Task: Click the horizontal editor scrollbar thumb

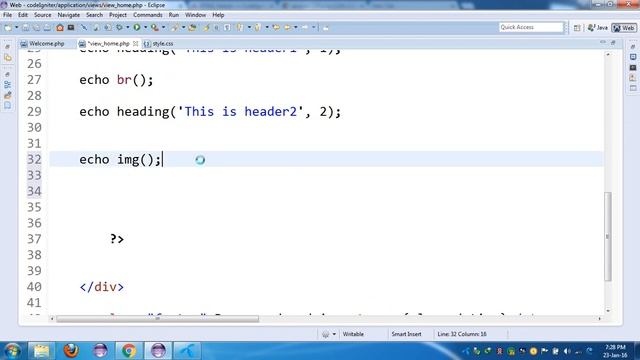Action: [157, 319]
